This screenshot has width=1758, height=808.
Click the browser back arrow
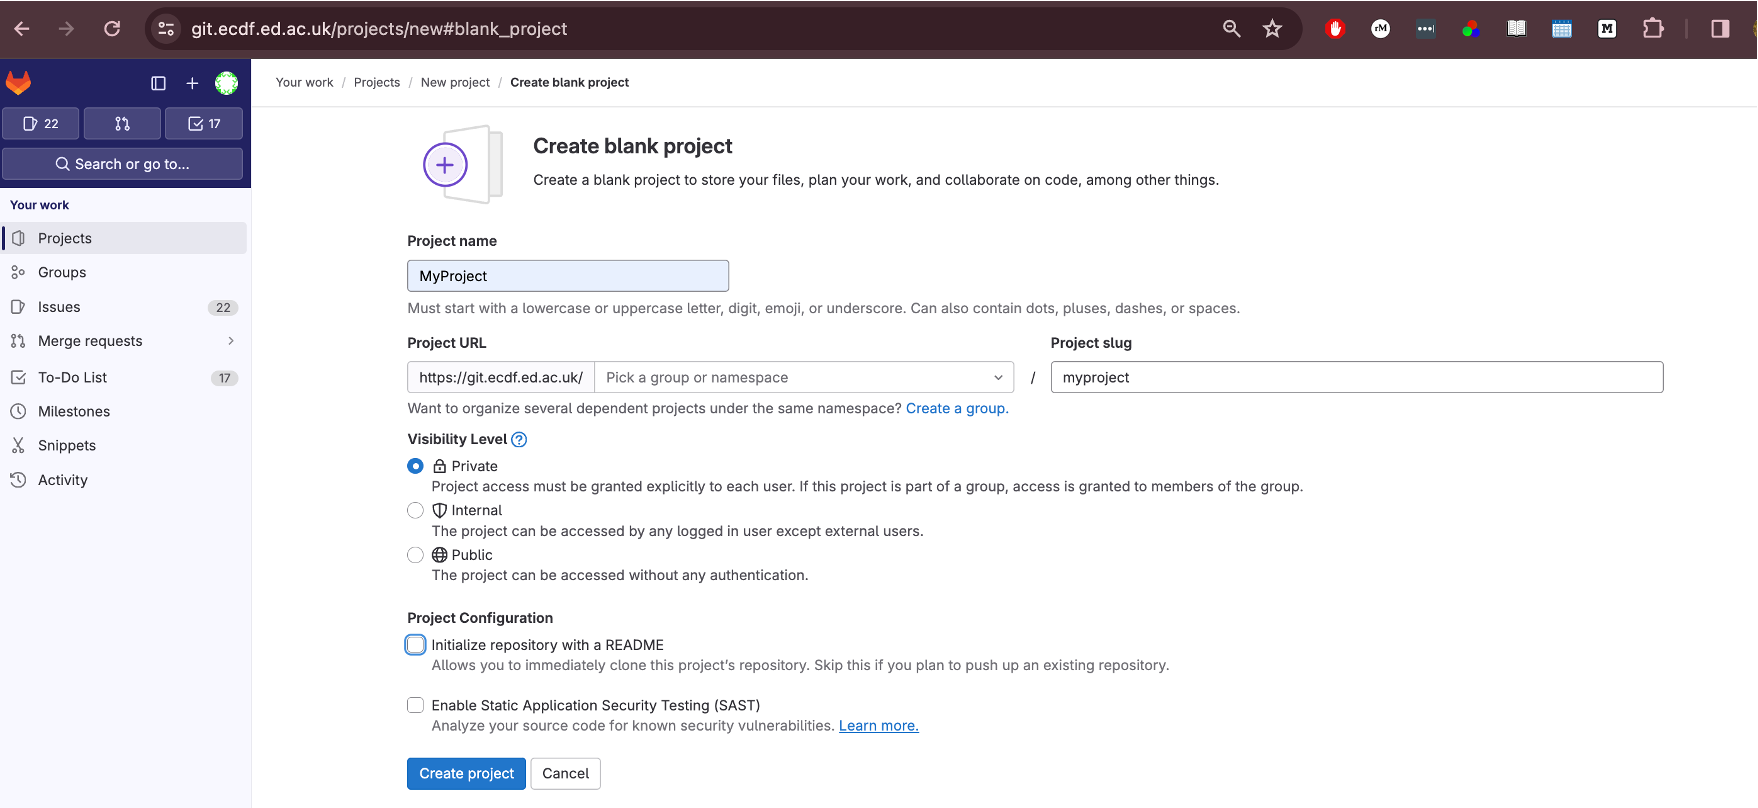click(x=22, y=29)
